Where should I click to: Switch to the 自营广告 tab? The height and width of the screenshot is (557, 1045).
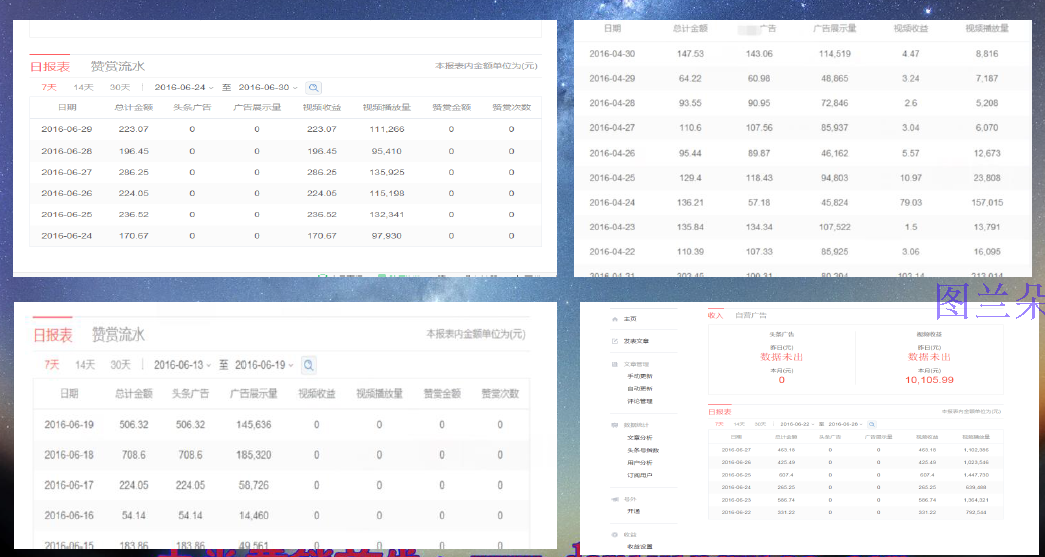pos(750,315)
